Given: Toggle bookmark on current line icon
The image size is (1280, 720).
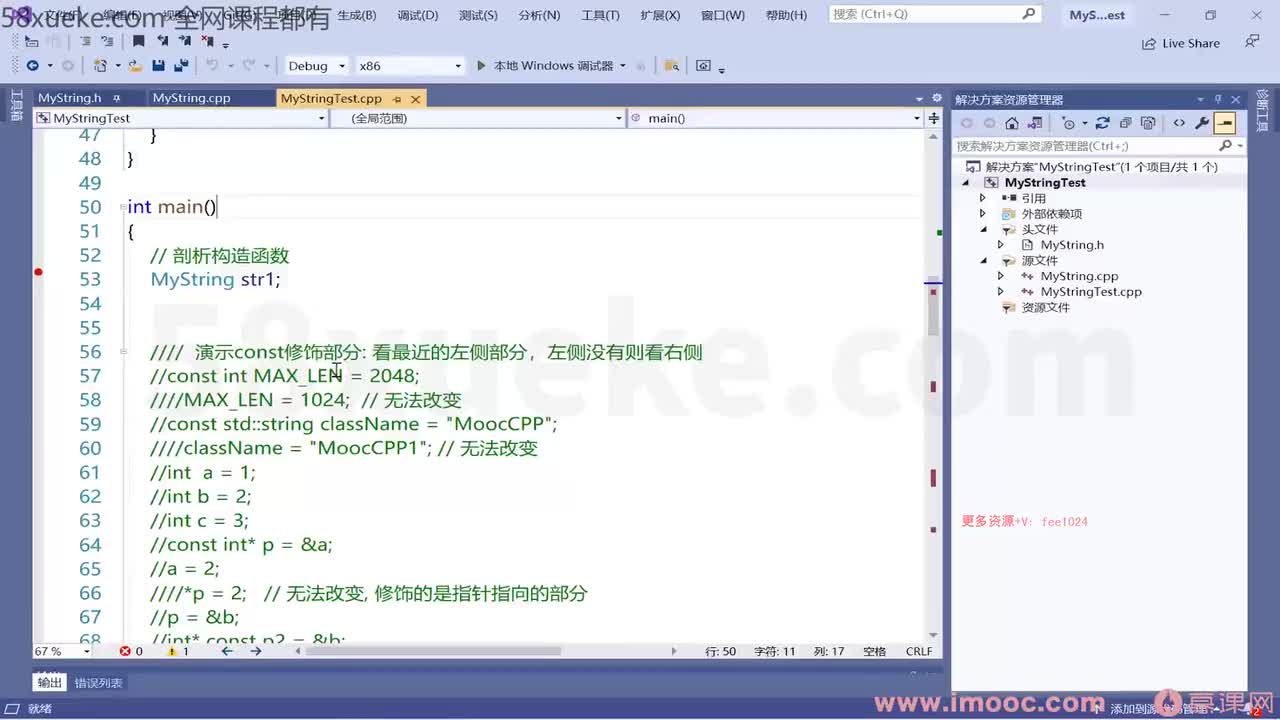Looking at the screenshot, I should pos(138,41).
